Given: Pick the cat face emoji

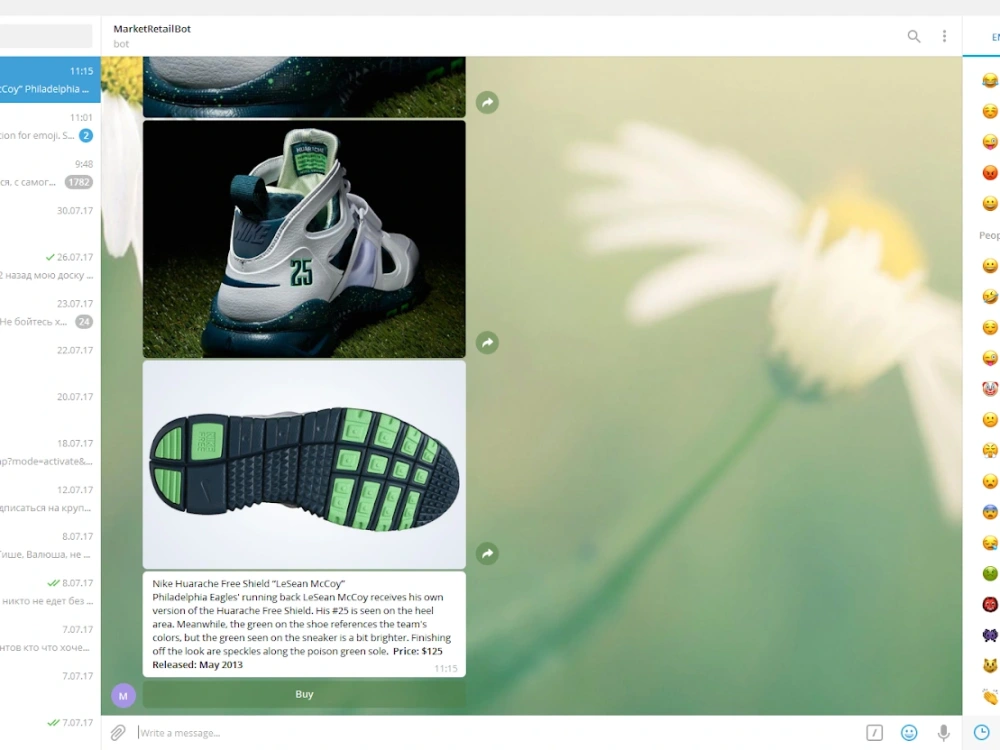Looking at the screenshot, I should pyautogui.click(x=990, y=666).
